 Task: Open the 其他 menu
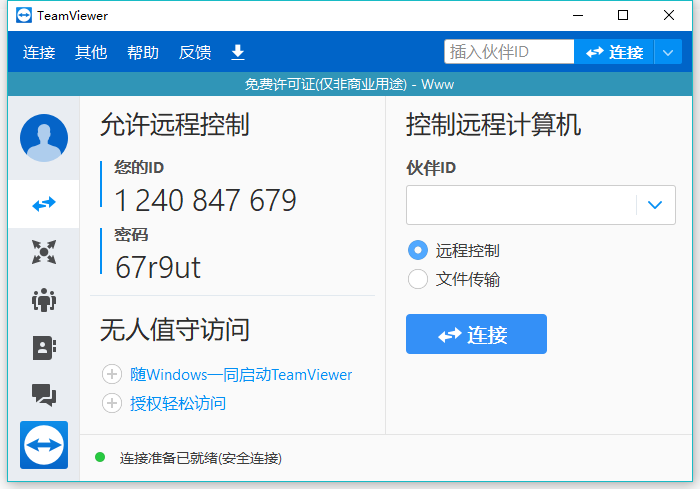click(91, 52)
